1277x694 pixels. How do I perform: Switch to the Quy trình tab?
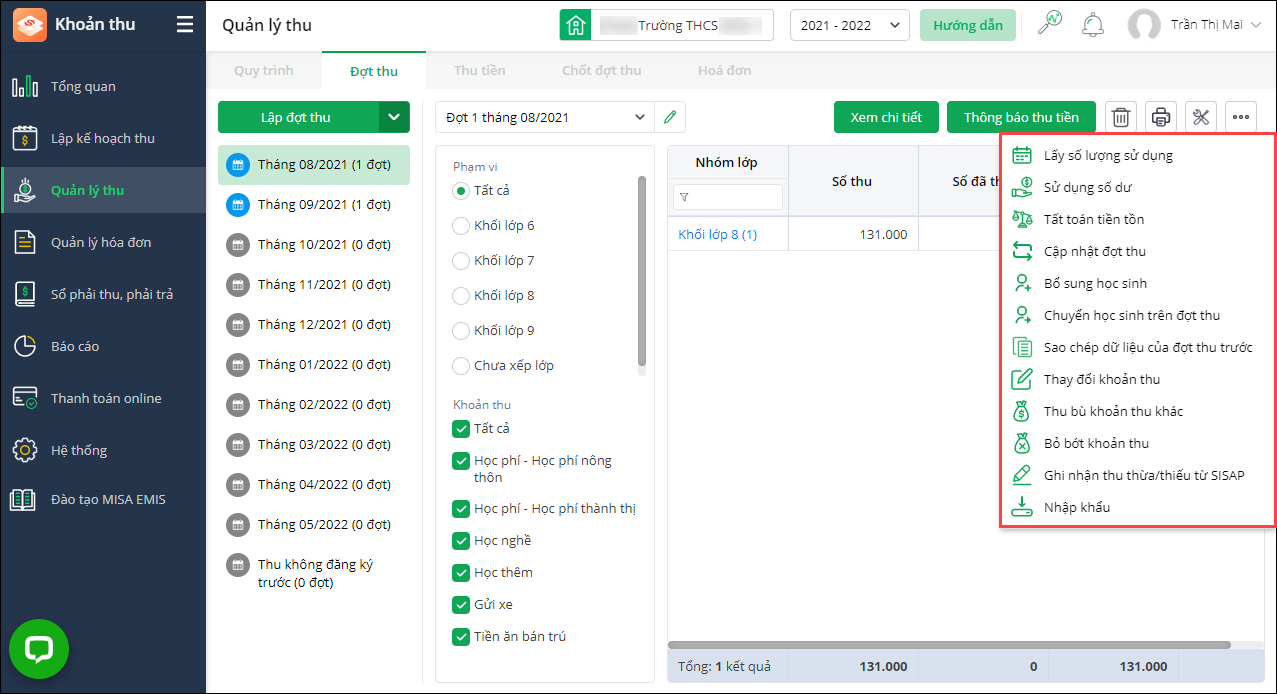264,71
